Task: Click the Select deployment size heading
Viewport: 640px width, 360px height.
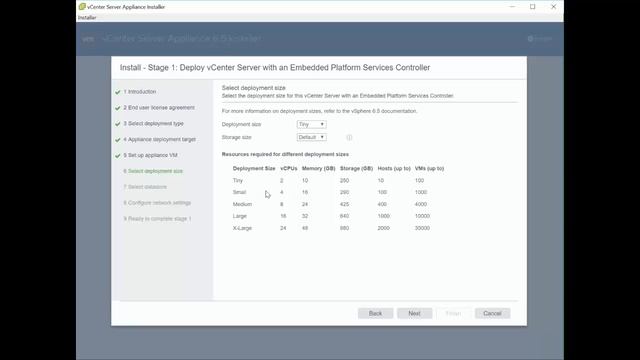Action: [x=253, y=88]
